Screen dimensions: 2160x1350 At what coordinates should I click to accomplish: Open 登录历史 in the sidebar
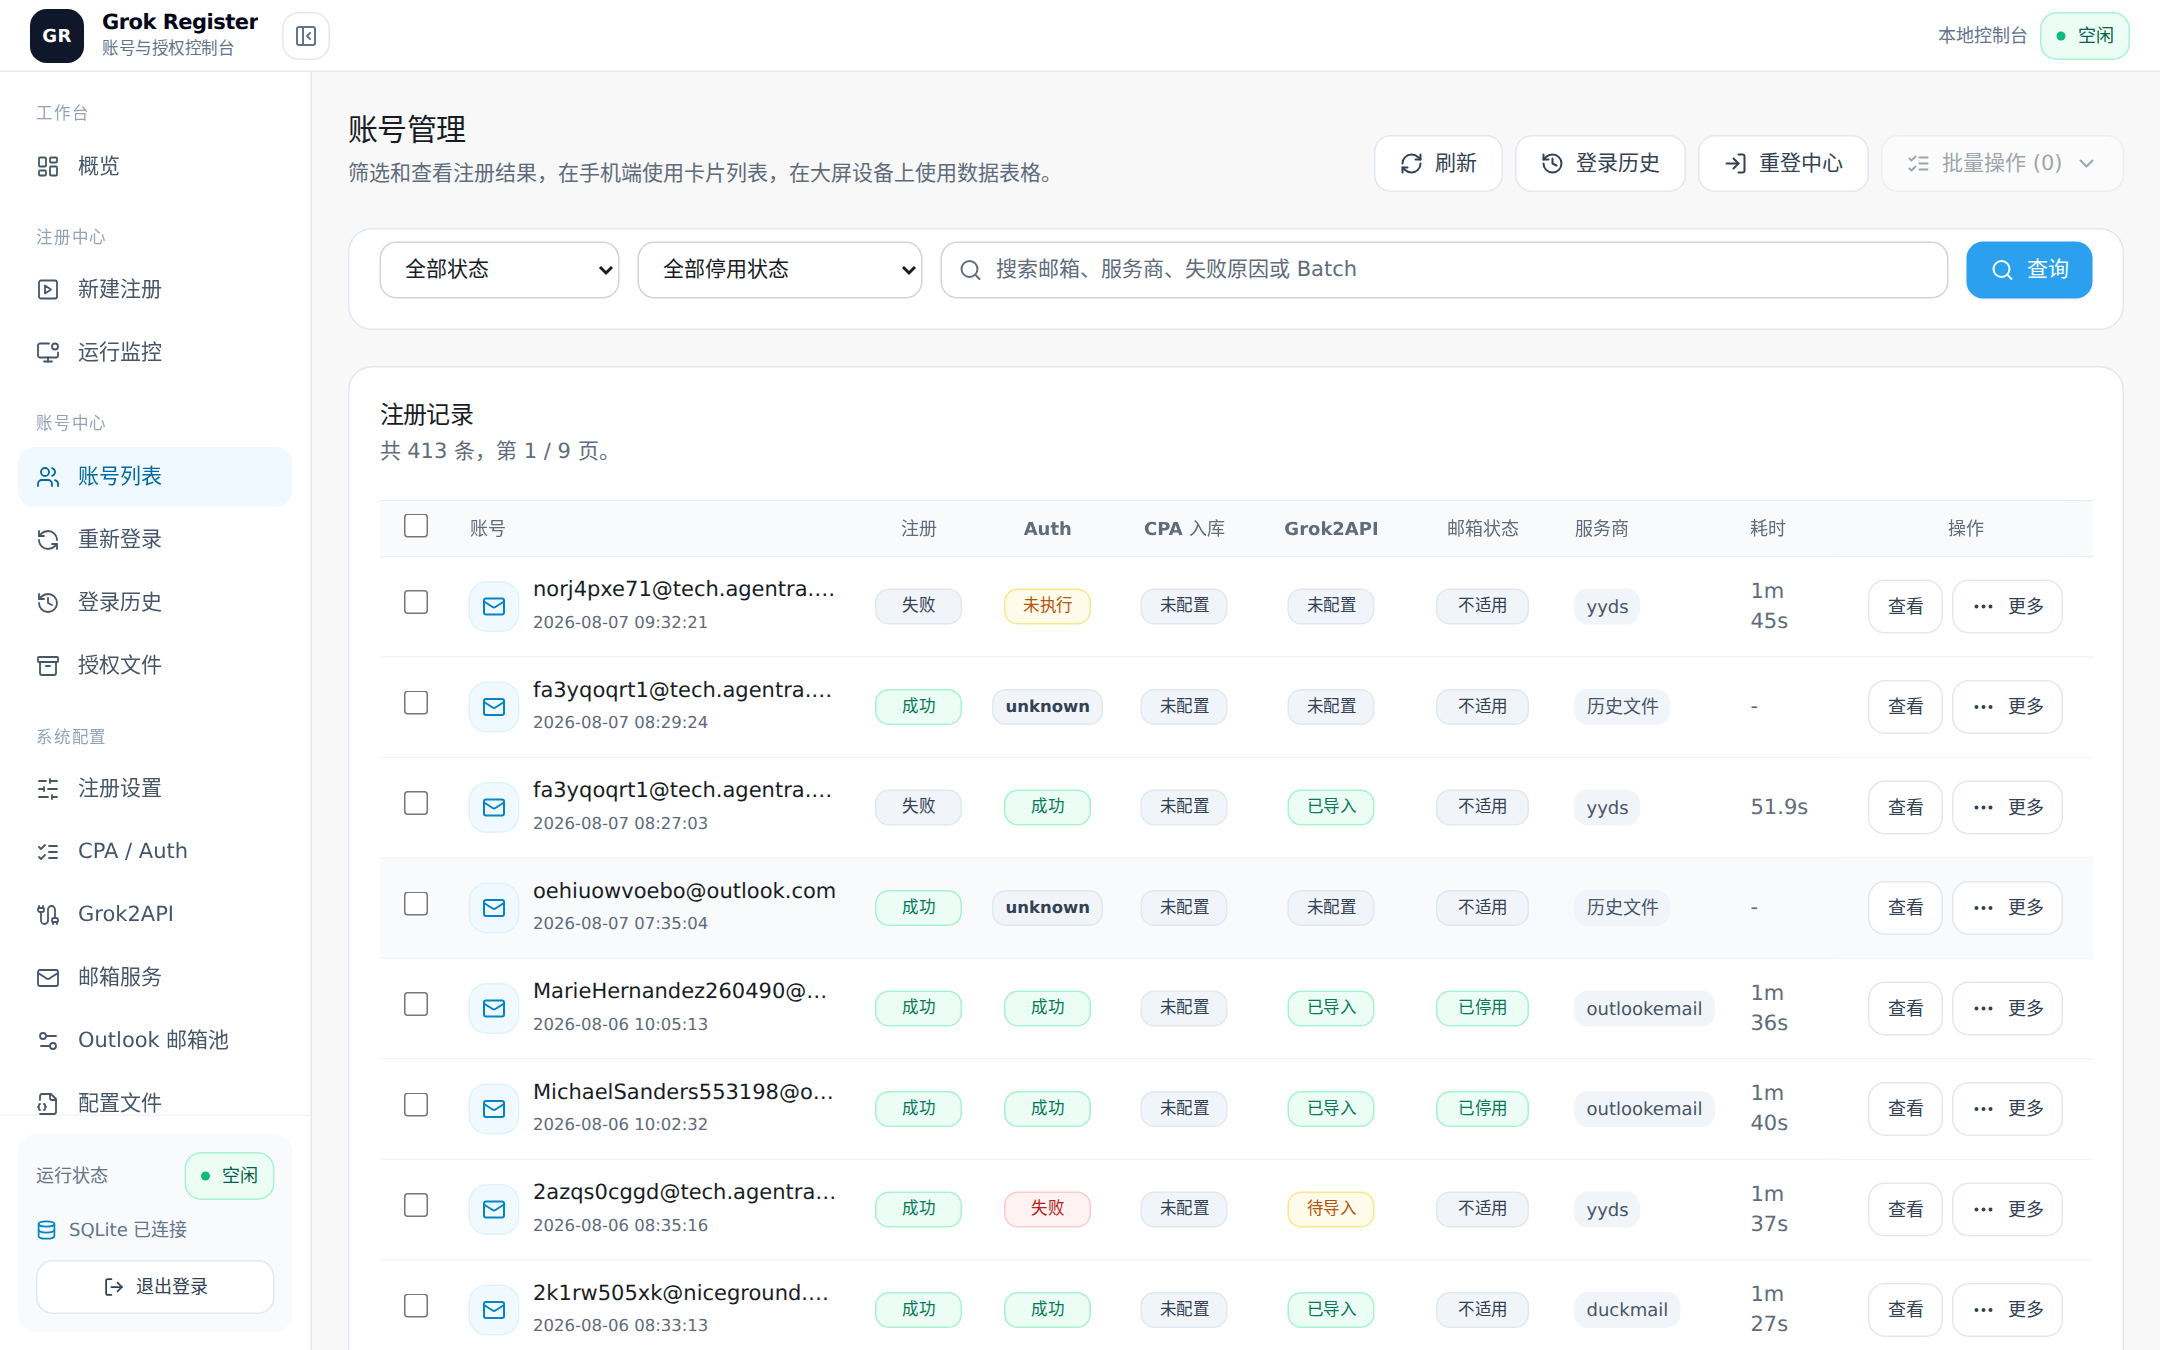155,602
